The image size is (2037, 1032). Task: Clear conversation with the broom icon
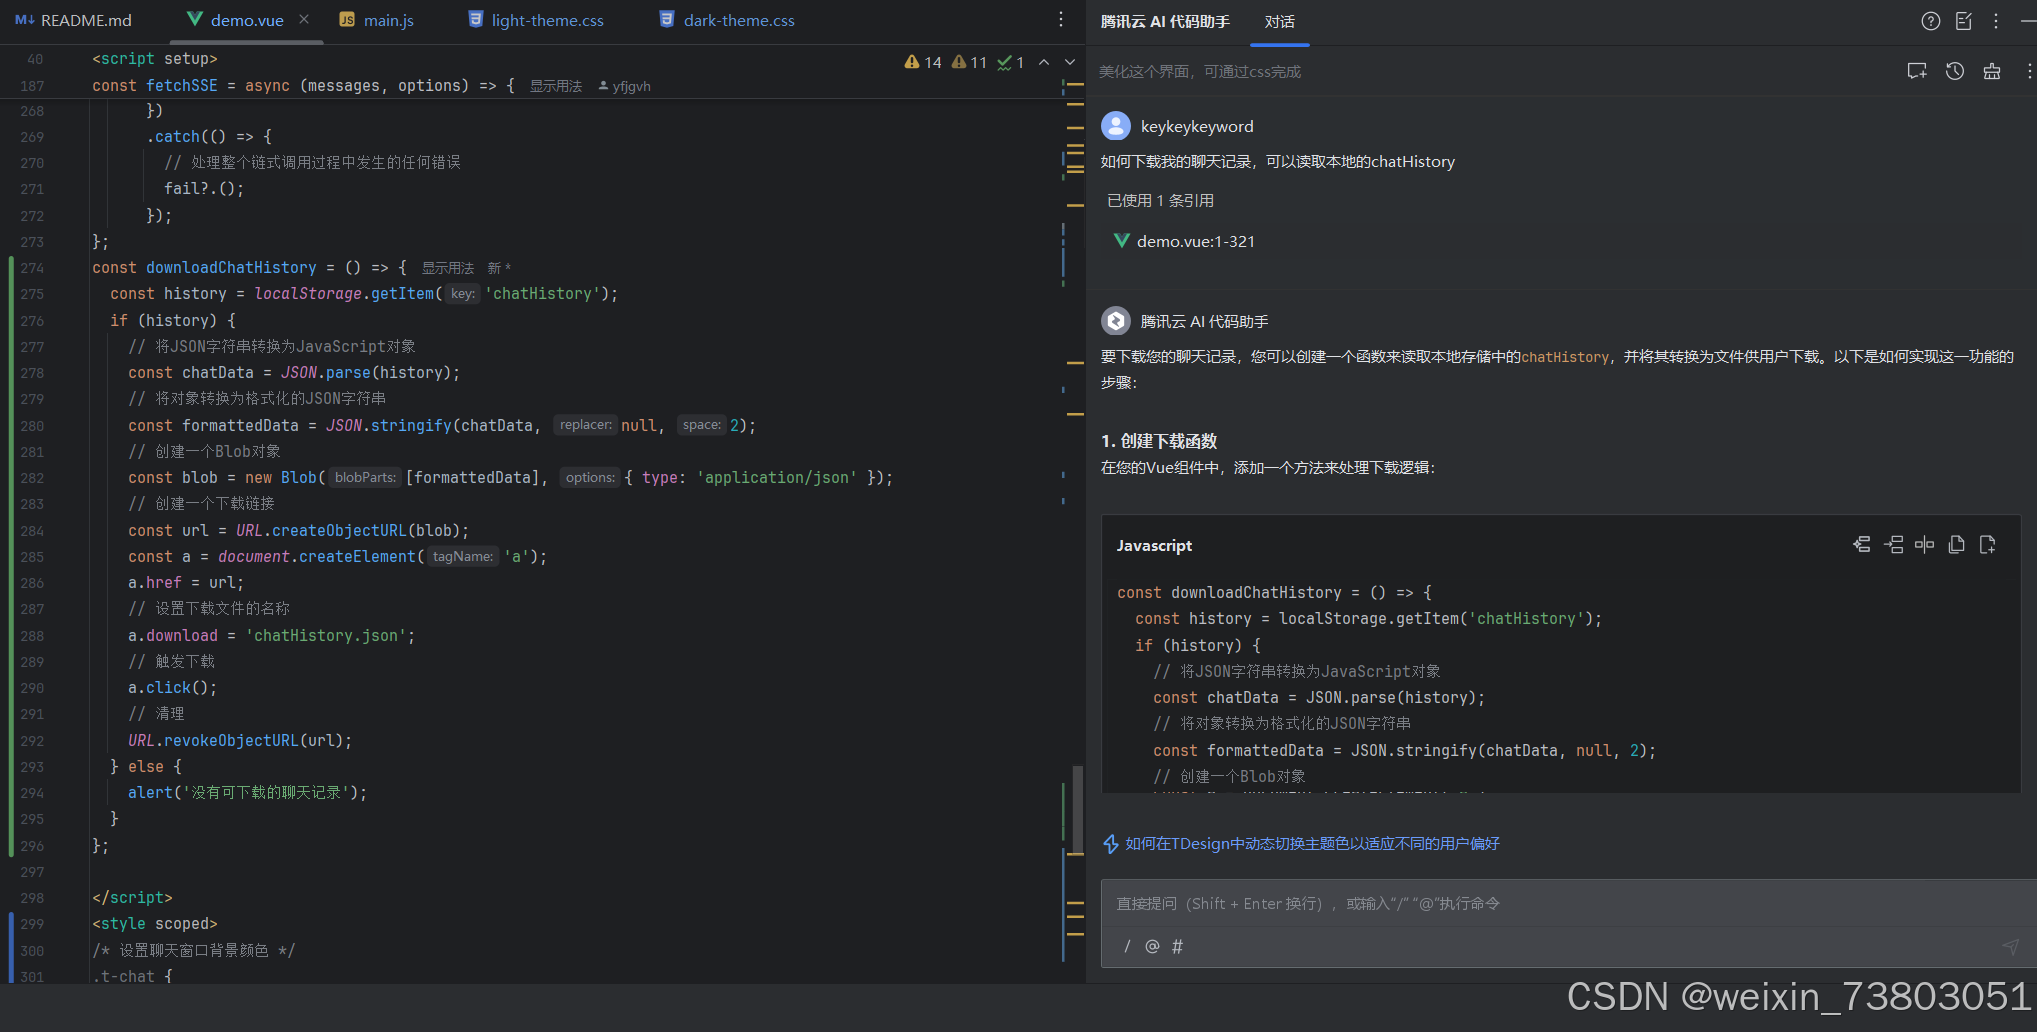(x=1992, y=71)
